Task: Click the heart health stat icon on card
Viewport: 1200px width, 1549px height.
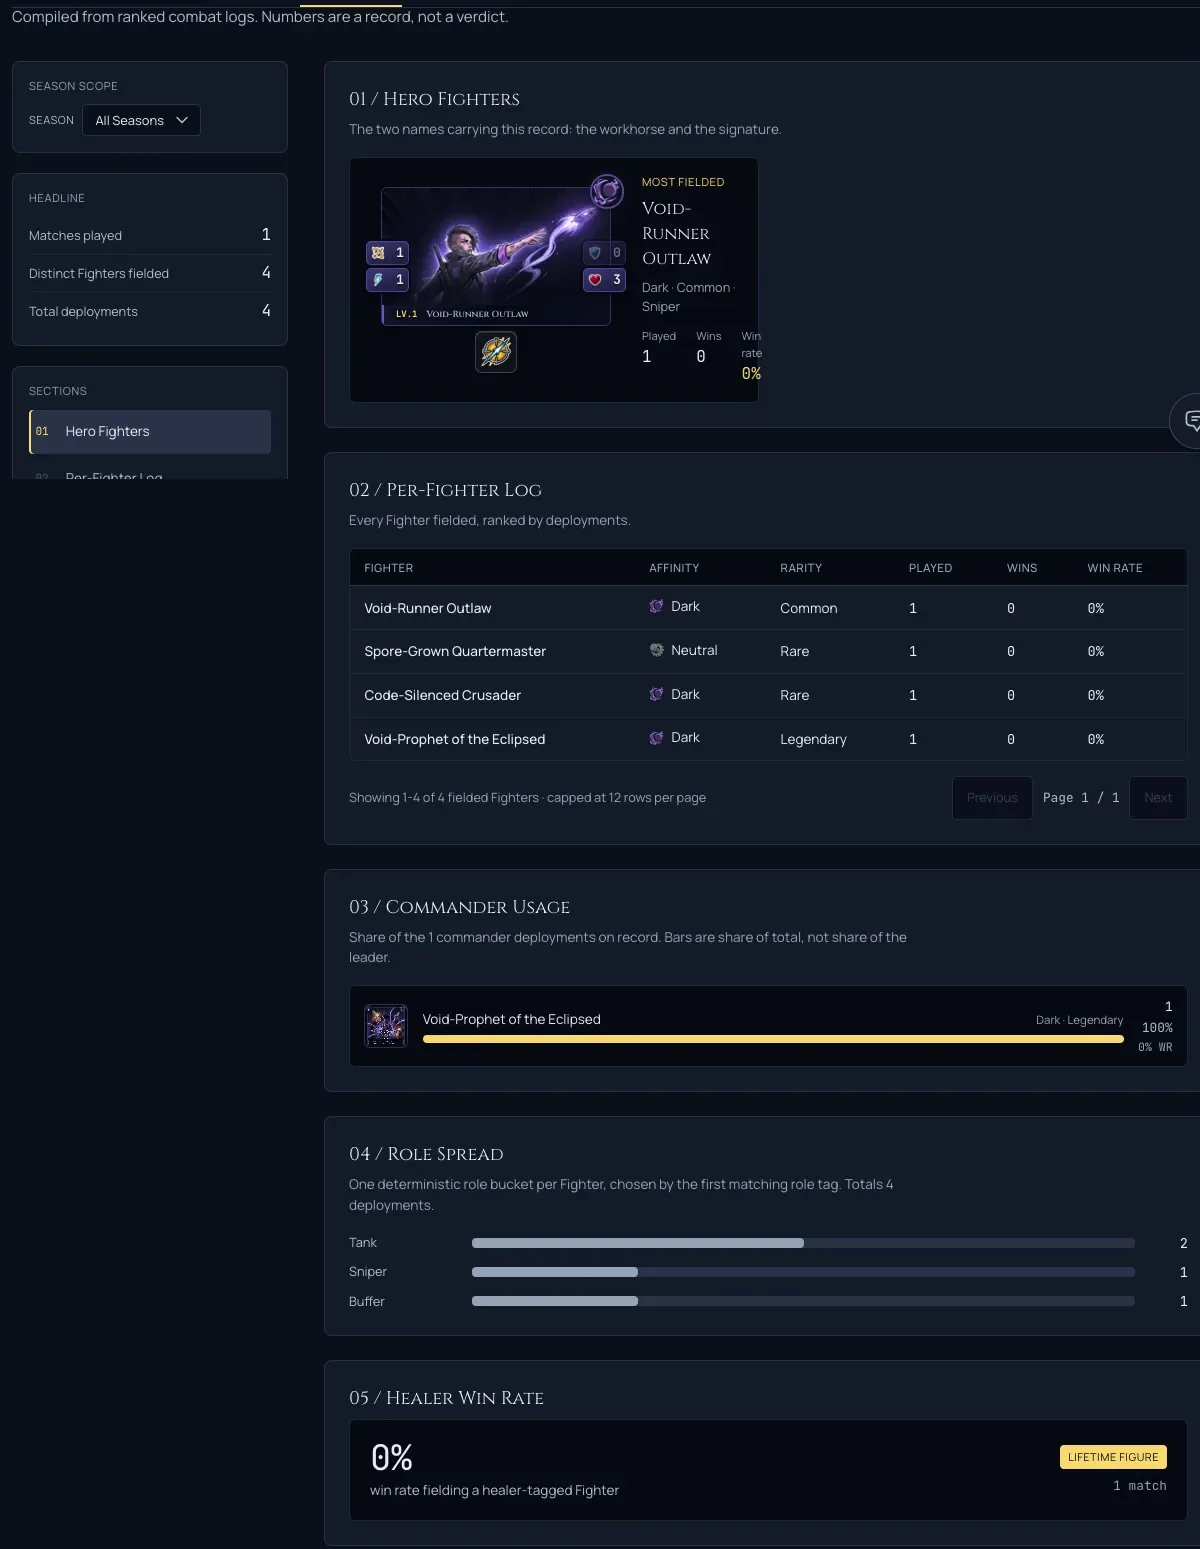Action: [x=595, y=280]
